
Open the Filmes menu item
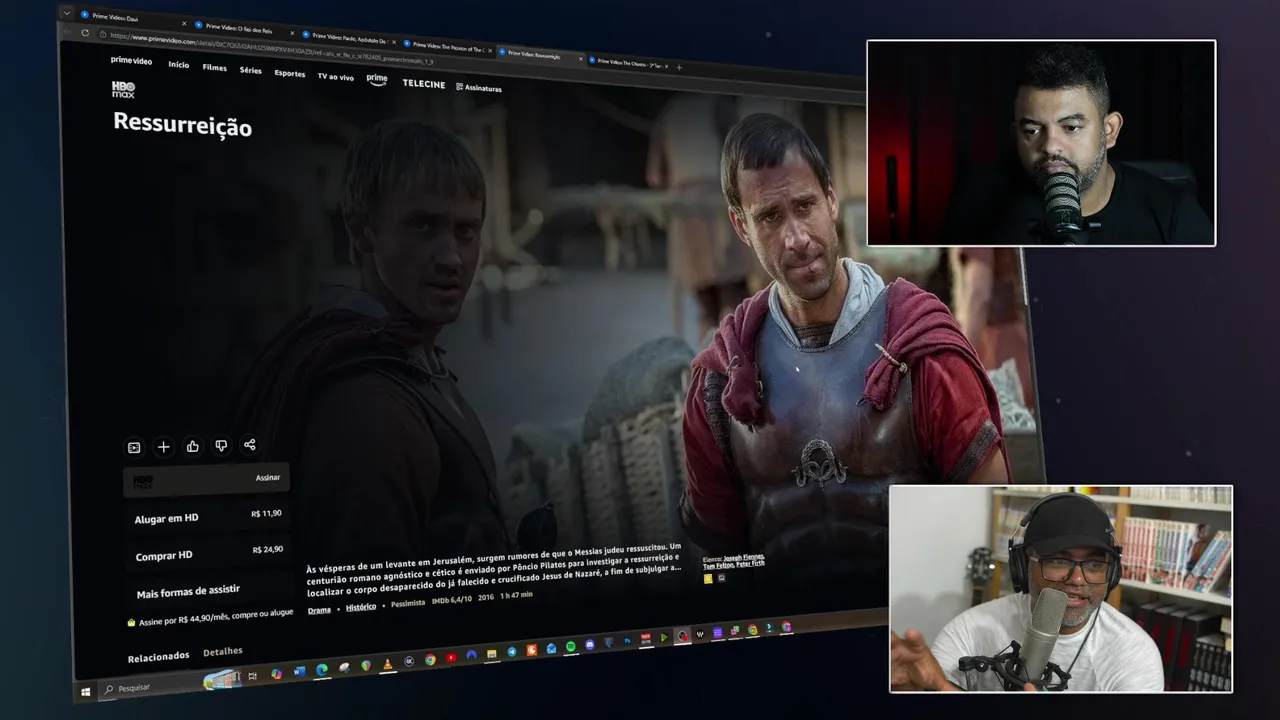click(215, 68)
